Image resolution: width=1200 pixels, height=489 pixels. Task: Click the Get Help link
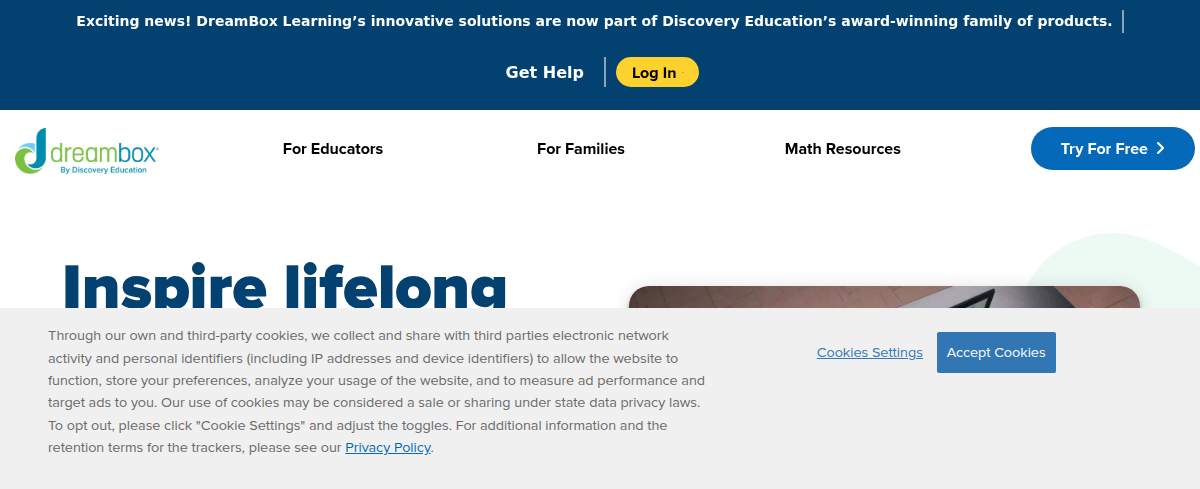point(545,72)
